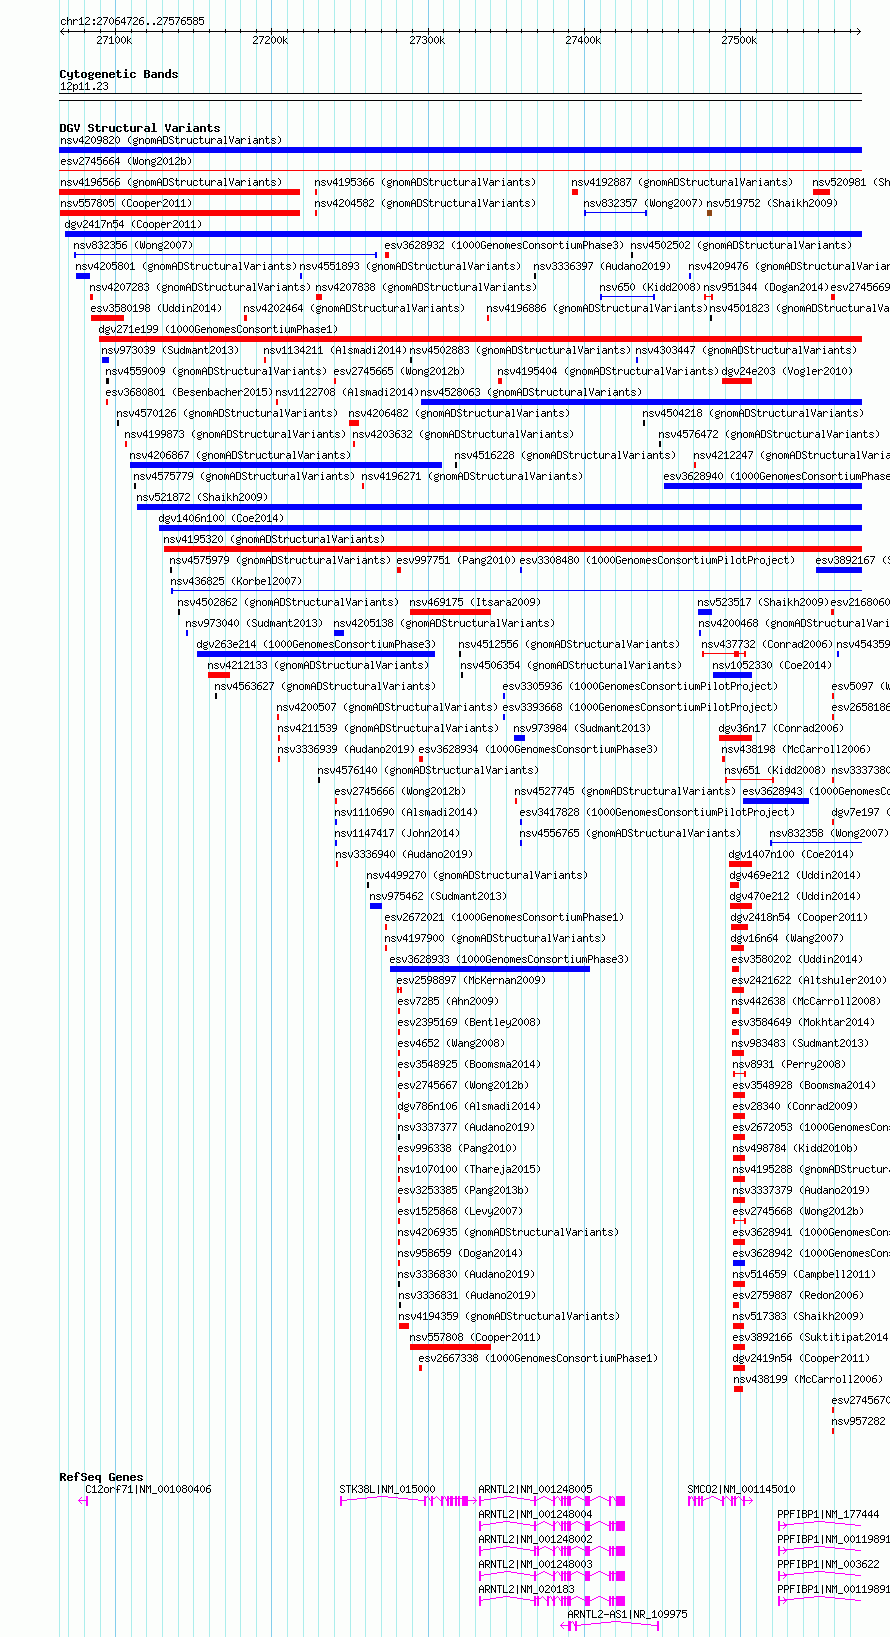Click nsv557808 (Cooper2011) label
This screenshot has width=890, height=1637.
click(x=475, y=1337)
